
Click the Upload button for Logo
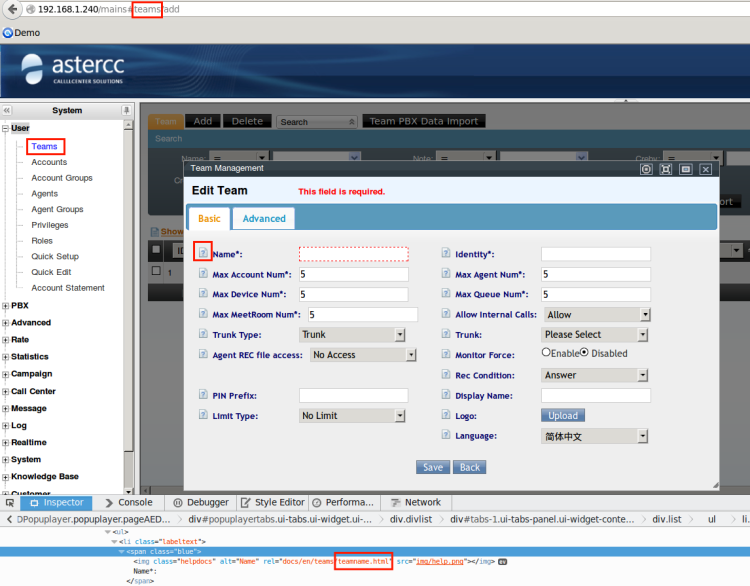click(563, 415)
